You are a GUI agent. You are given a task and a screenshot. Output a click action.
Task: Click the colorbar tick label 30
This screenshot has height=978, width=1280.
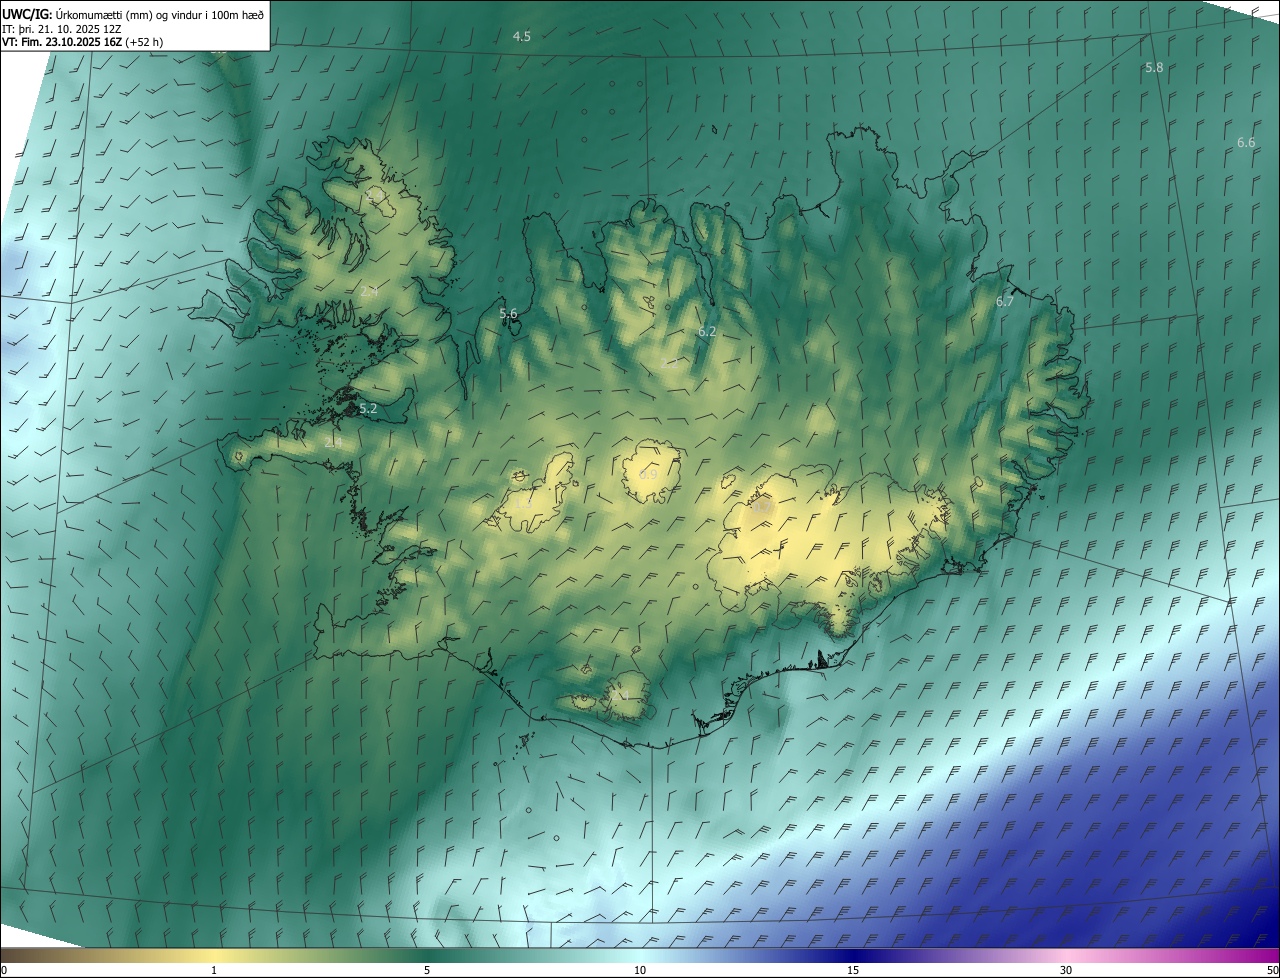coord(1066,970)
